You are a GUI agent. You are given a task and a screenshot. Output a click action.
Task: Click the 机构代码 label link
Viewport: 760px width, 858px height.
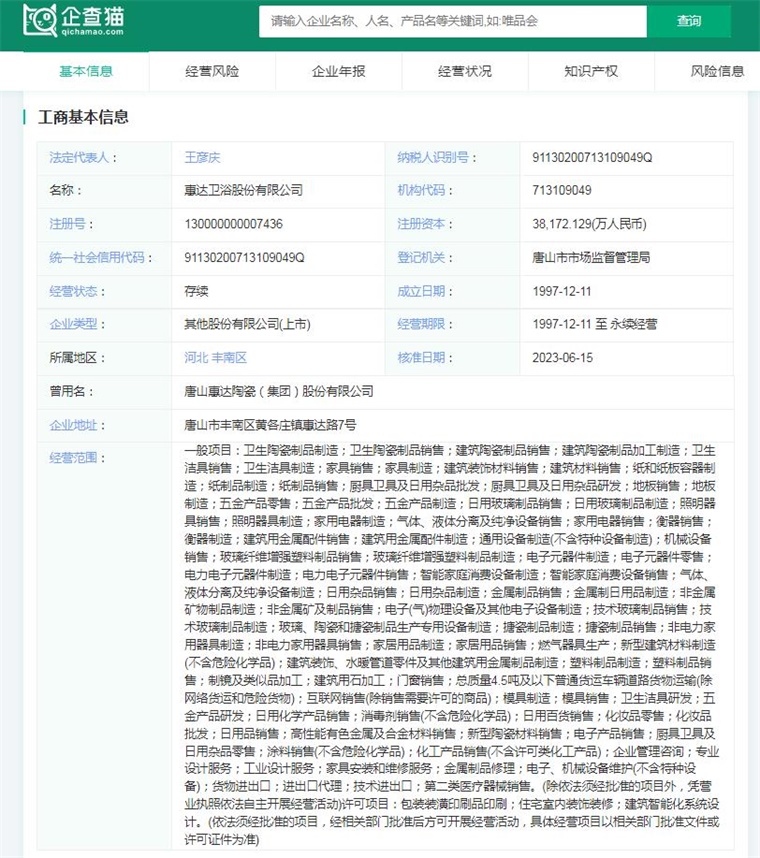pos(421,190)
